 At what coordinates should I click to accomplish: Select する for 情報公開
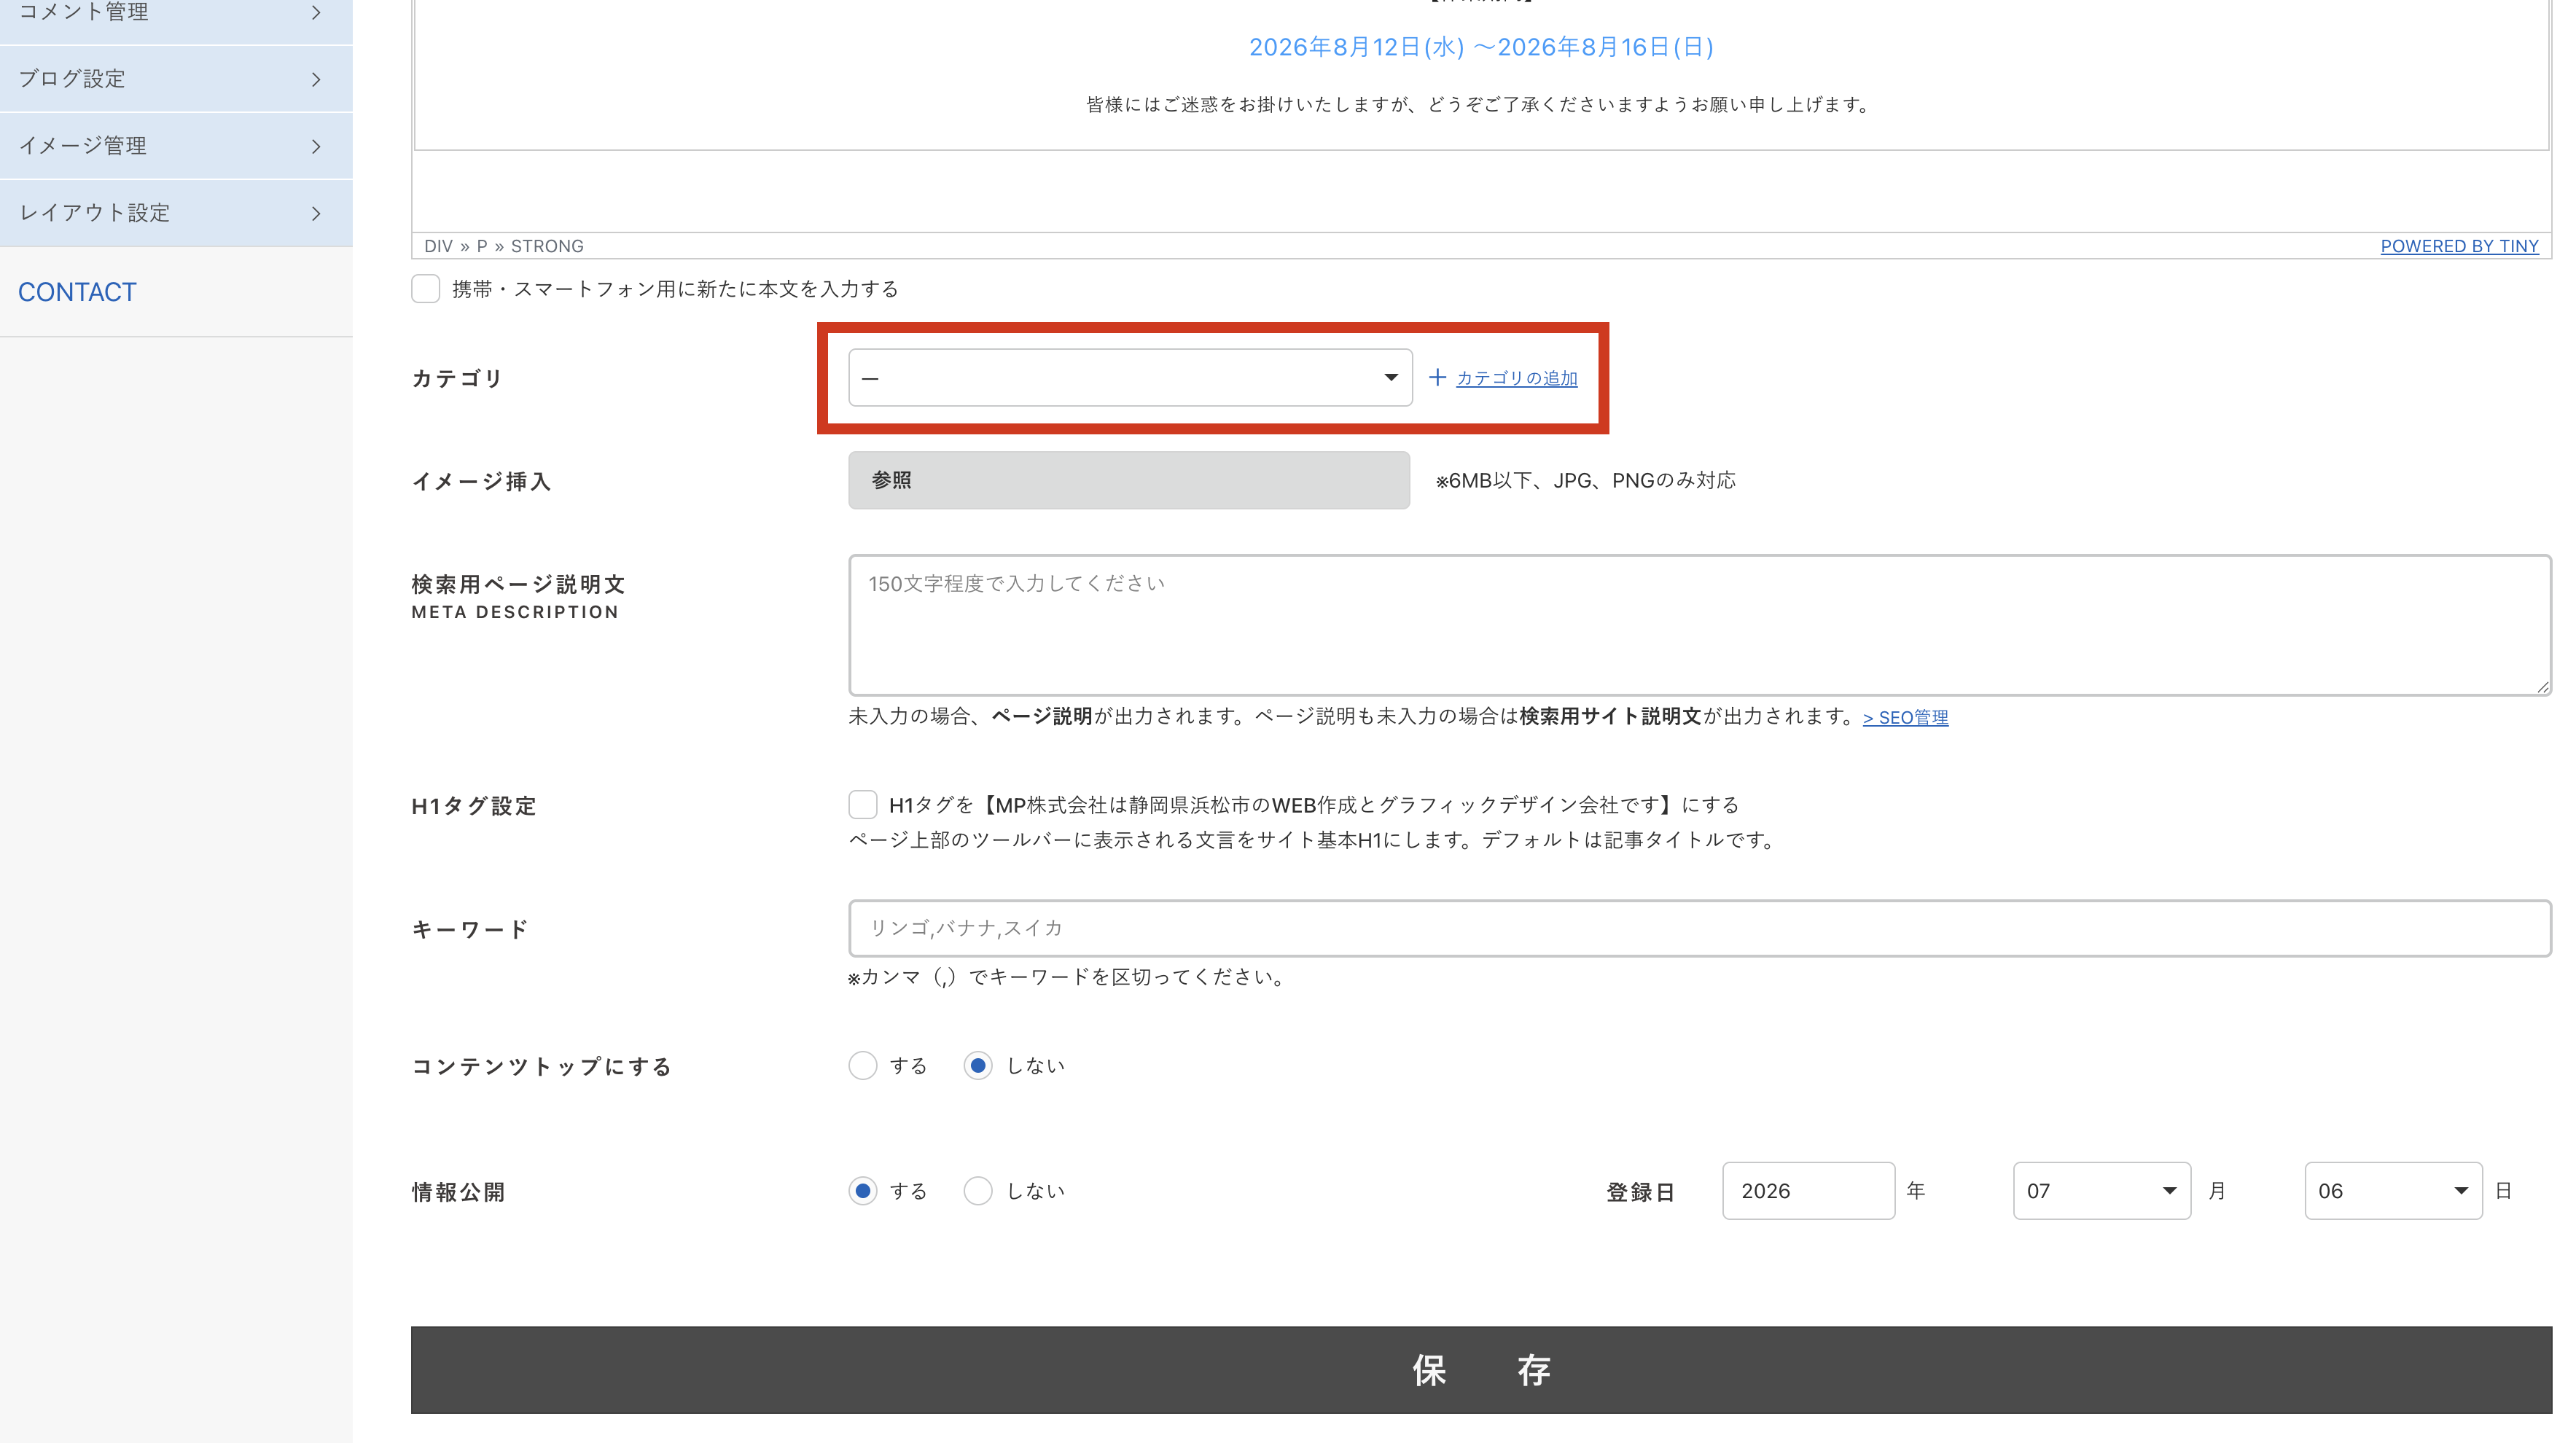(863, 1191)
